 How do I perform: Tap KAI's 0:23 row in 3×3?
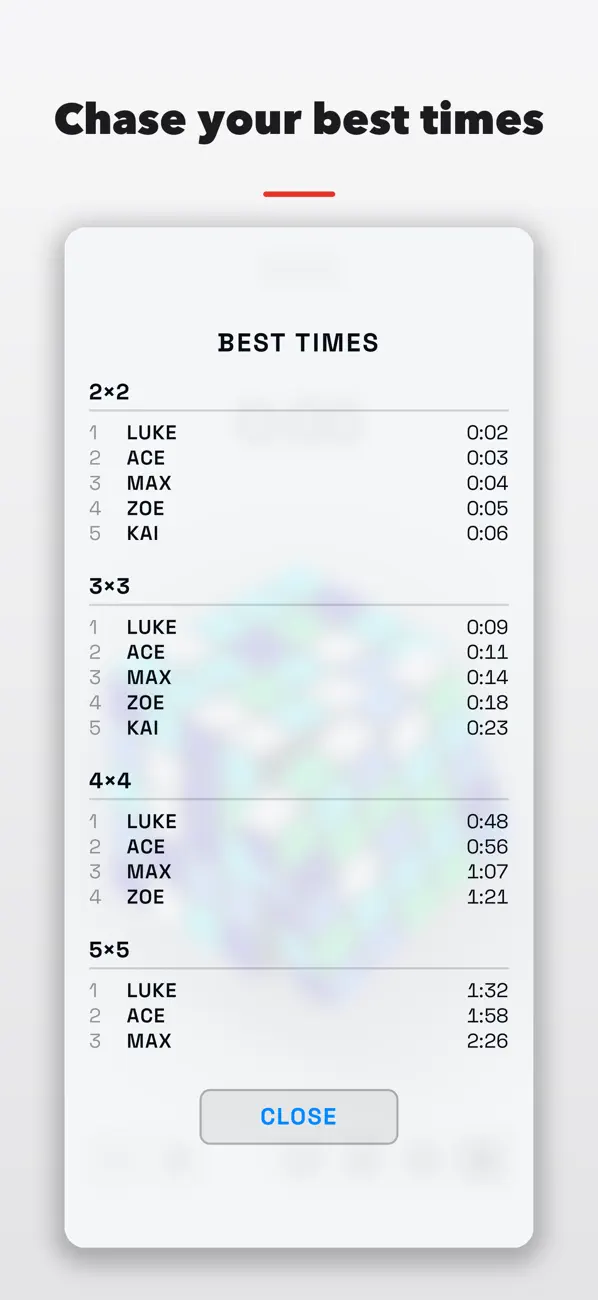pos(299,727)
